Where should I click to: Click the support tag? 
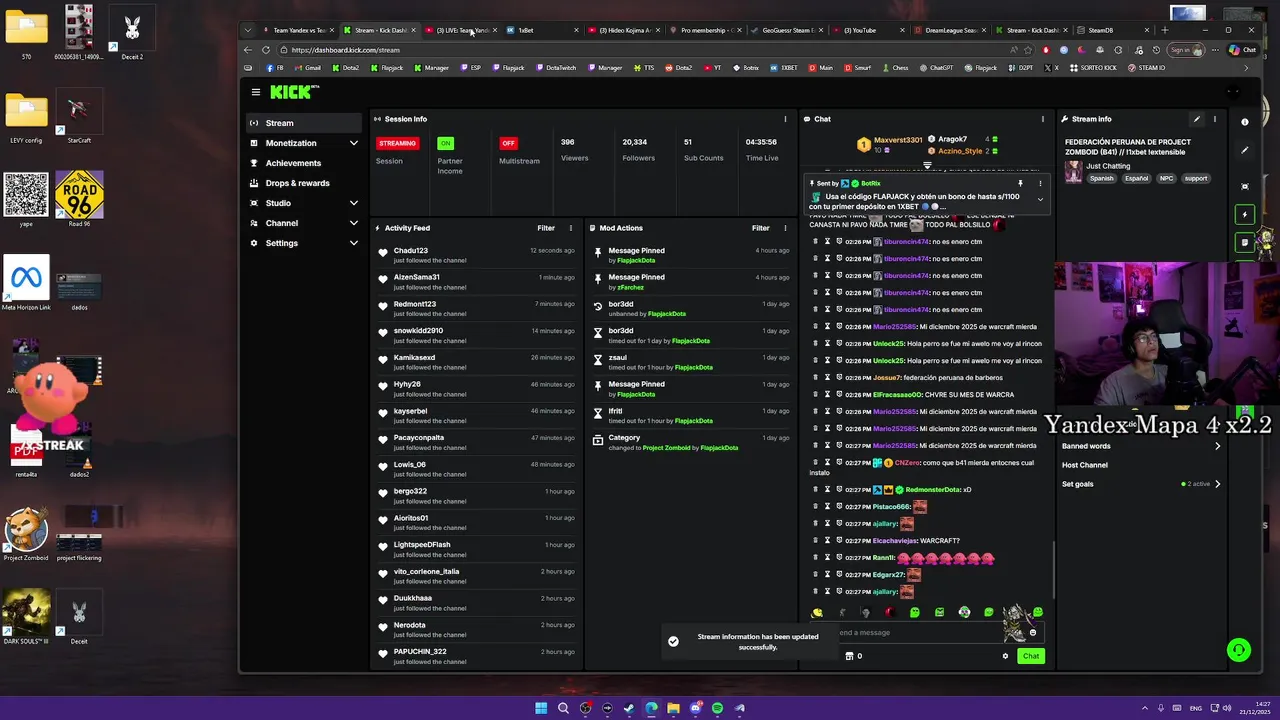coord(1196,178)
